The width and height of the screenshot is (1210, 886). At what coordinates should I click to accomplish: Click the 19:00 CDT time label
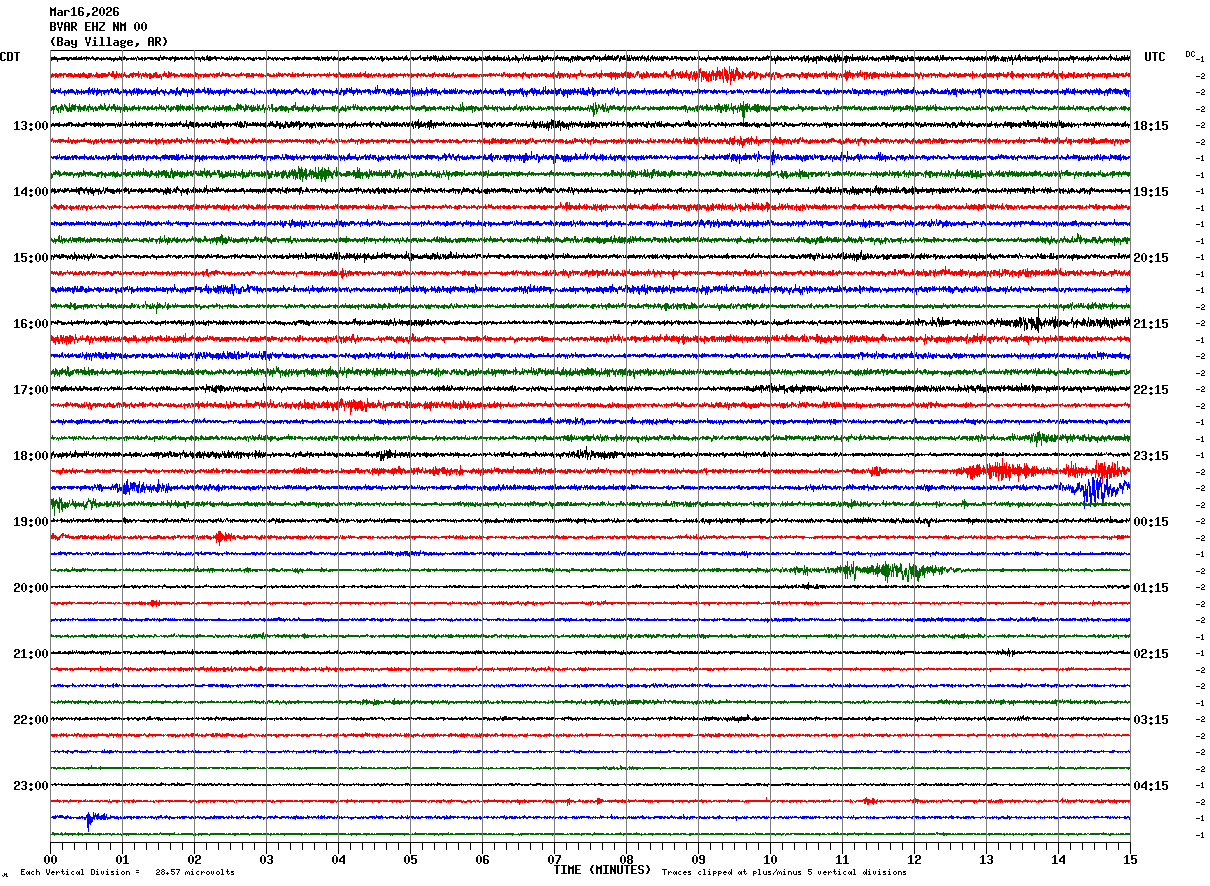tap(30, 522)
